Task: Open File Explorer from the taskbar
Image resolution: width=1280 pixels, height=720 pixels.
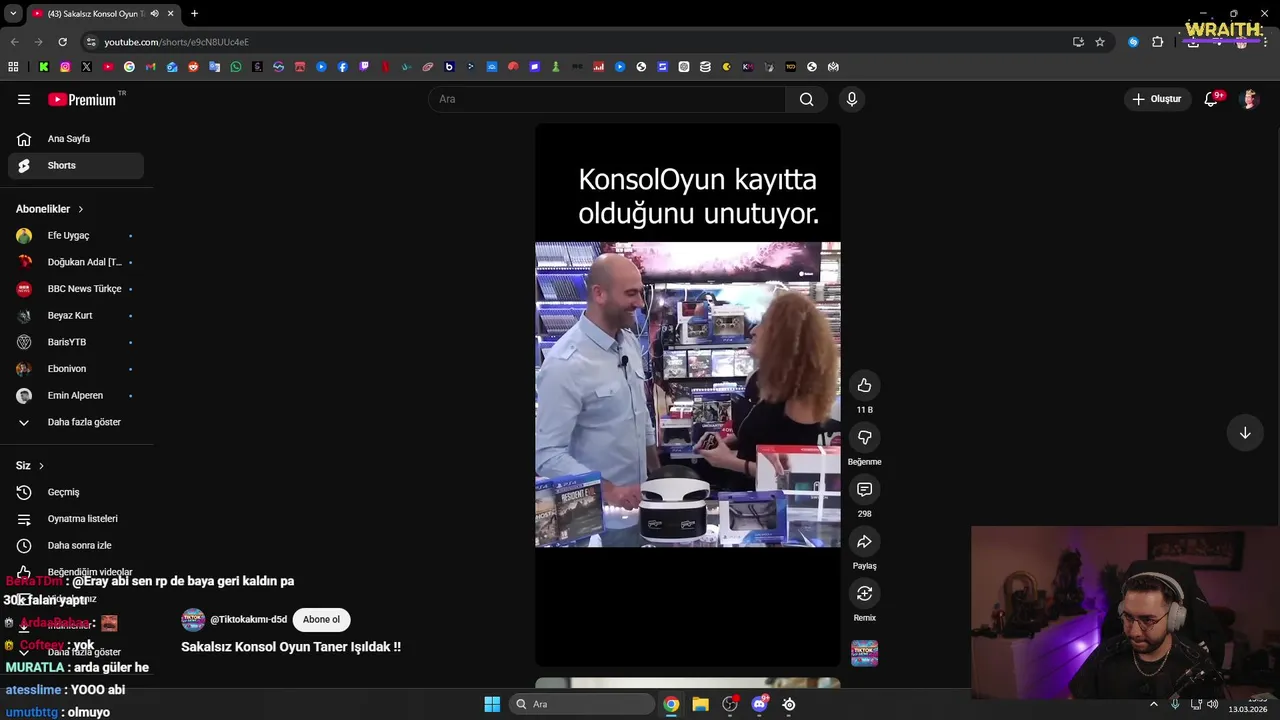Action: pyautogui.click(x=700, y=704)
